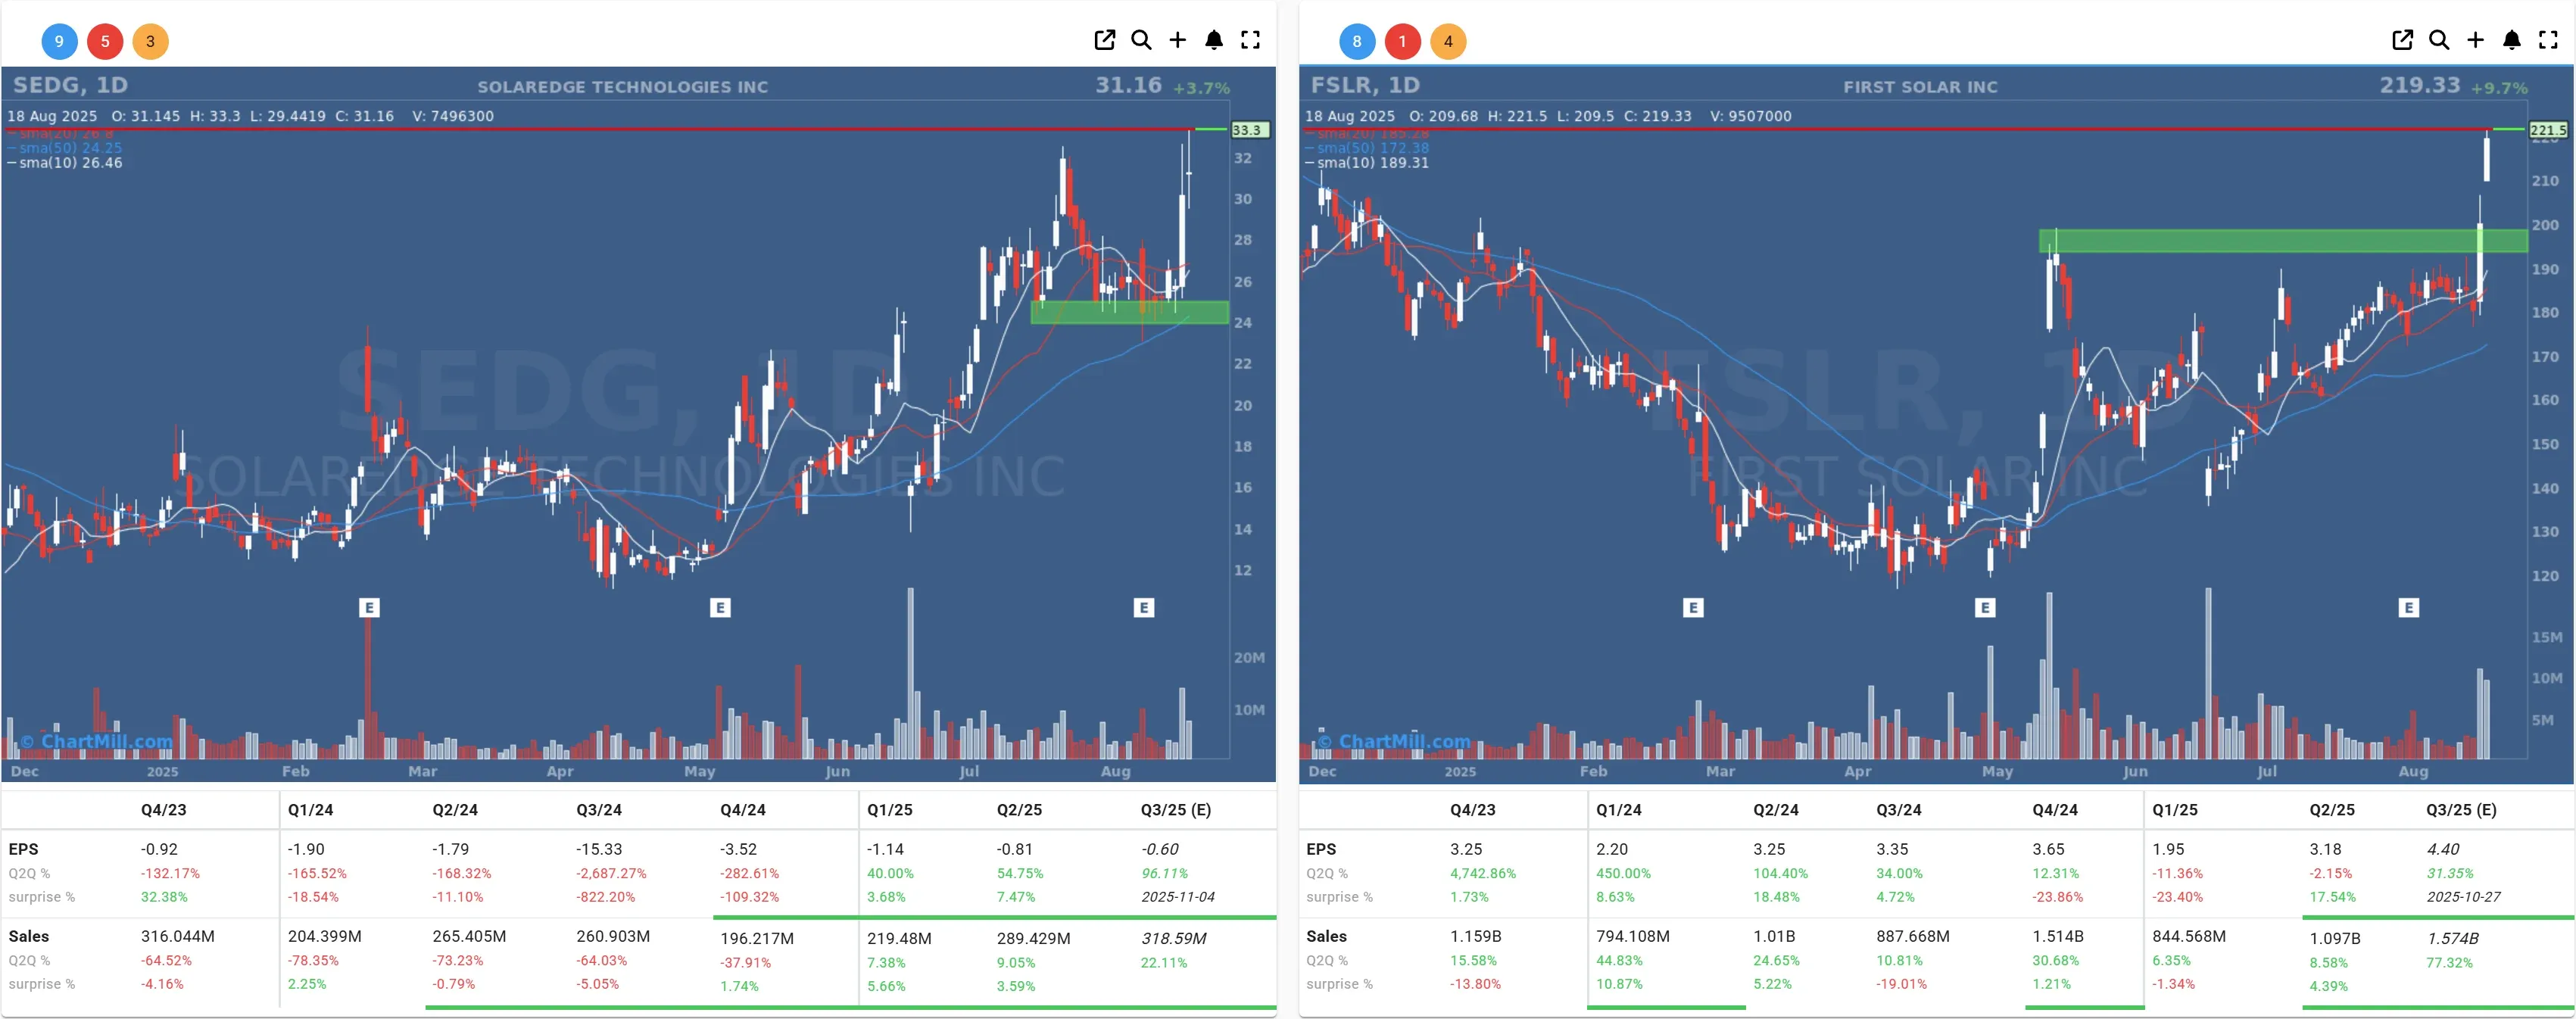
Task: Click FSLR sales value 1.574B
Action: pyautogui.click(x=2453, y=938)
